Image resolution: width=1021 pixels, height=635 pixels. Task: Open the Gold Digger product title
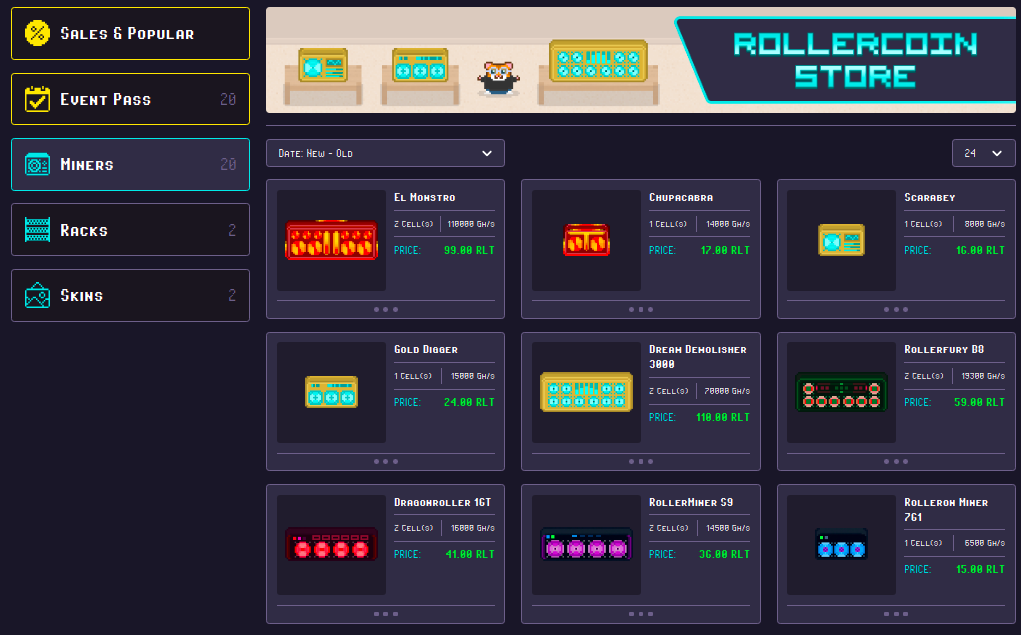point(426,350)
